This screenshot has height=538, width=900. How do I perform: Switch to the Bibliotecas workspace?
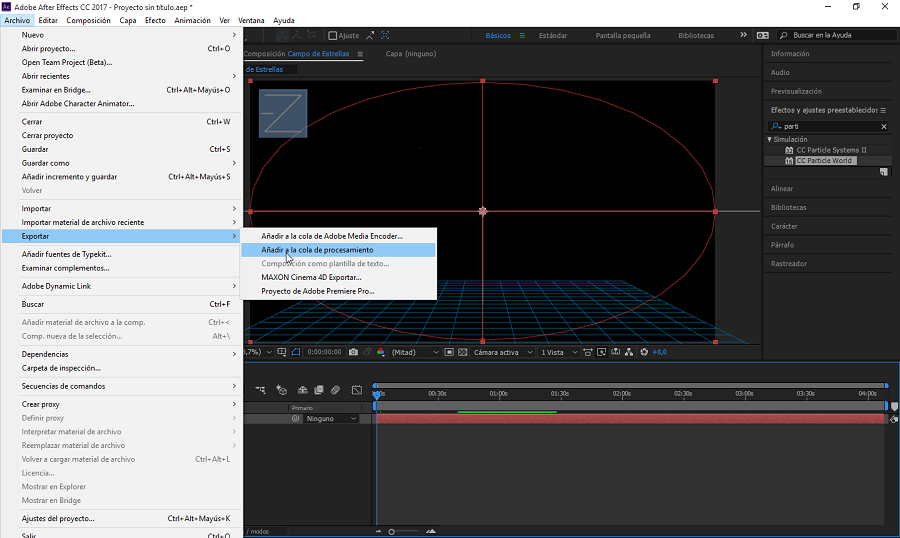click(696, 36)
